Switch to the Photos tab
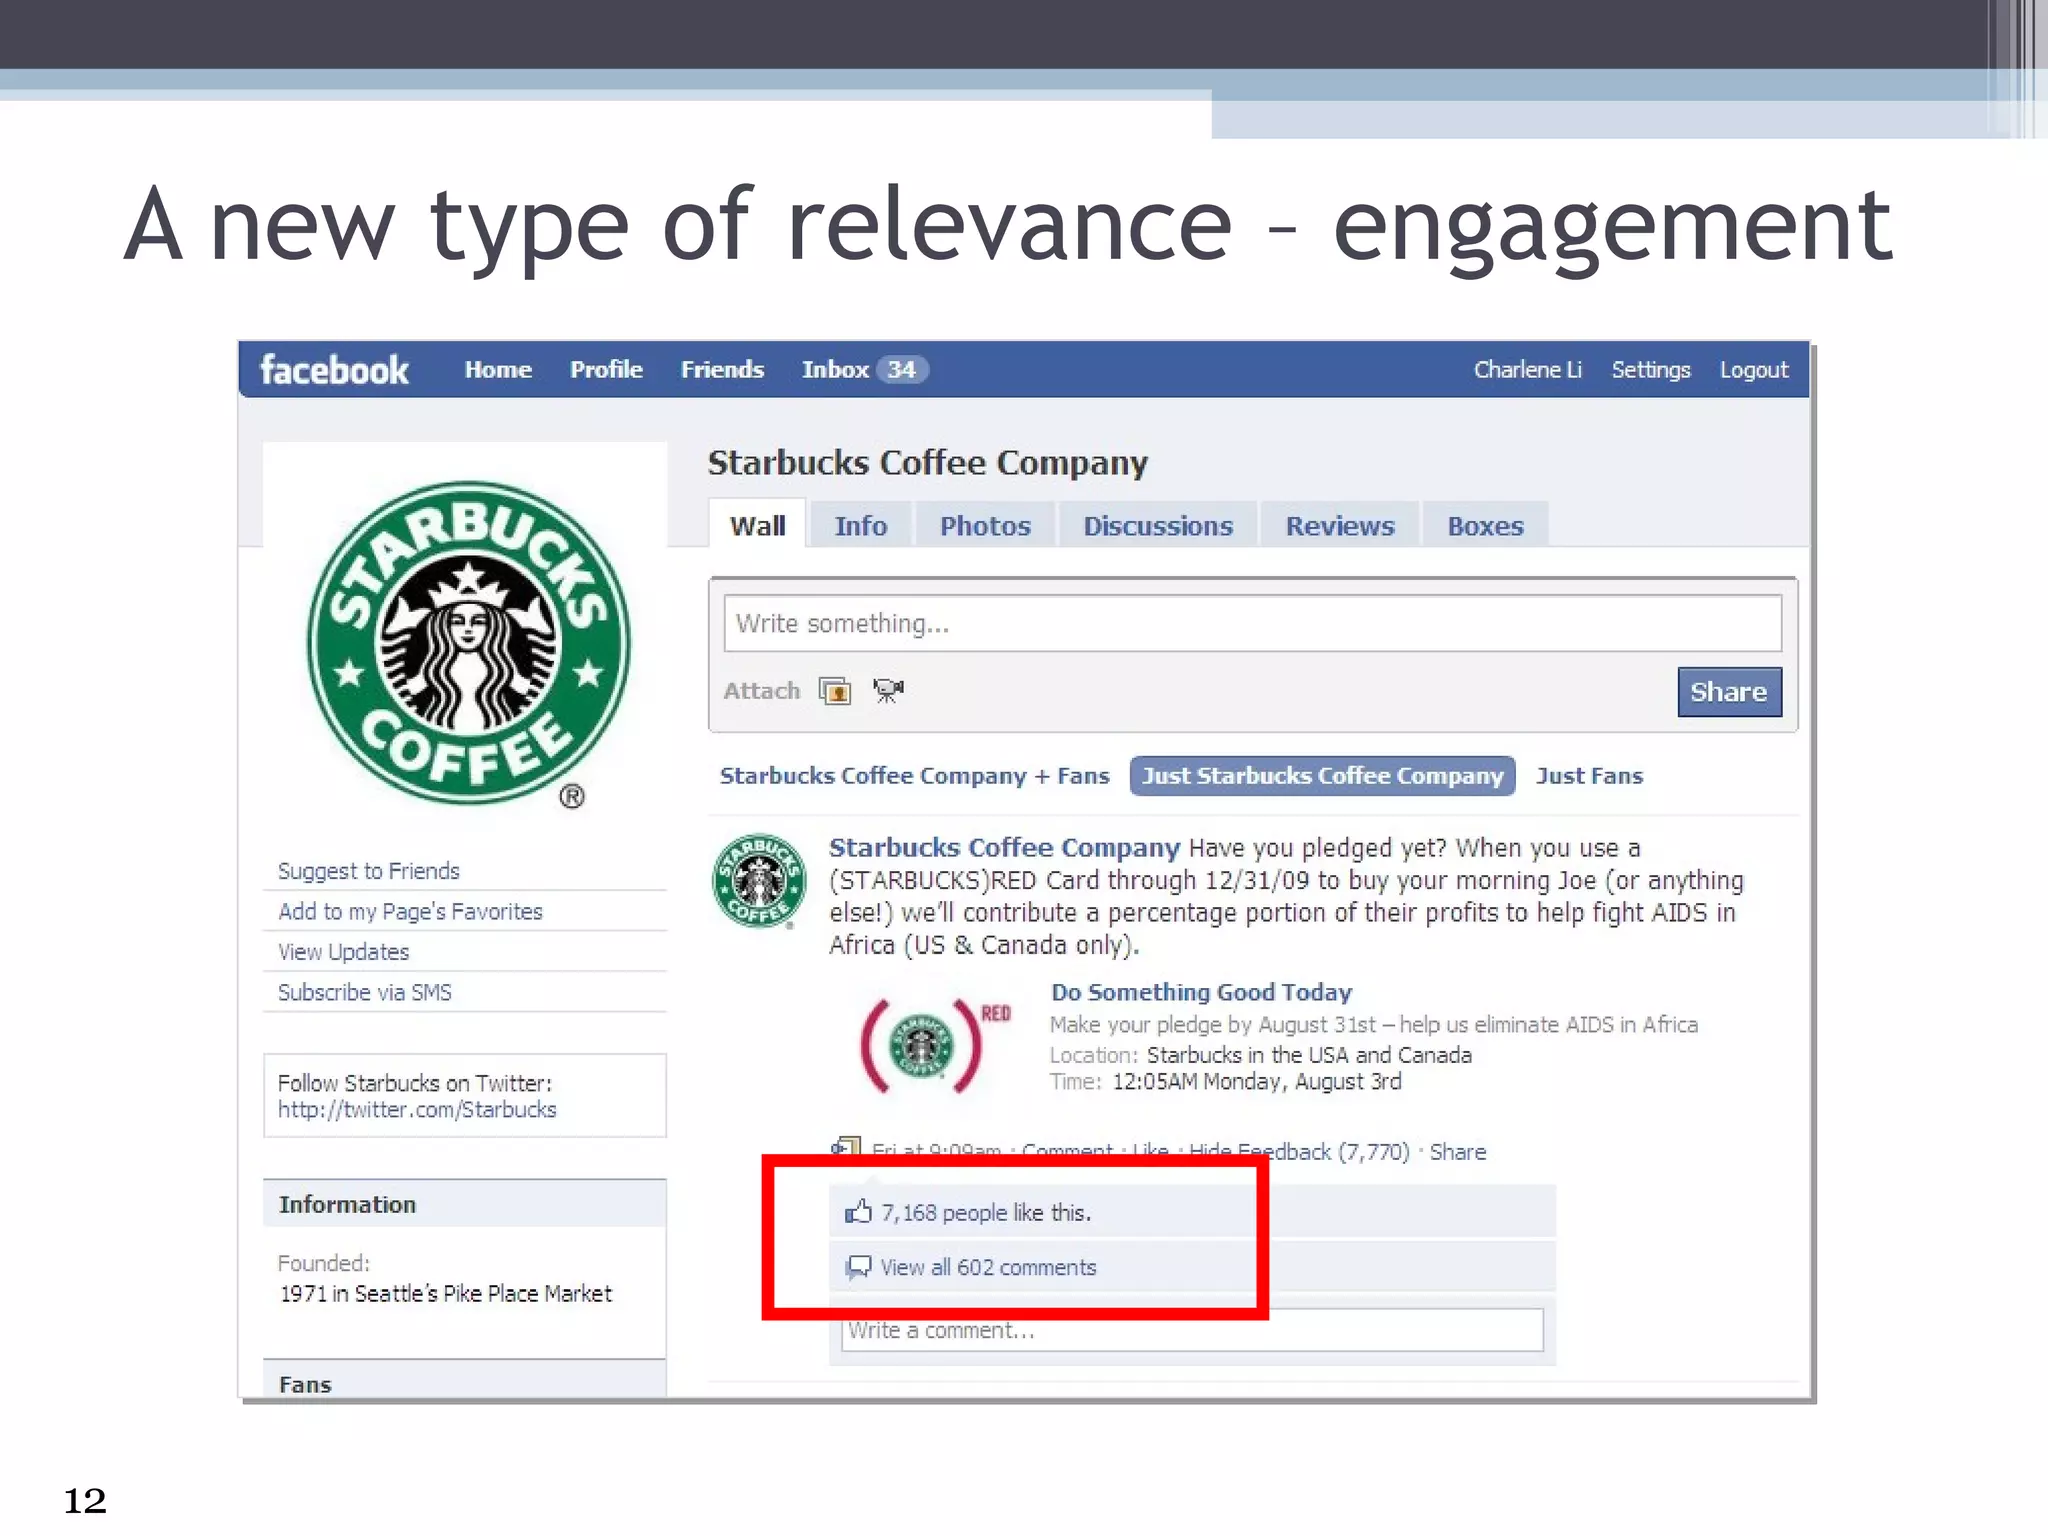Screen dimensions: 2048x1536 985,526
